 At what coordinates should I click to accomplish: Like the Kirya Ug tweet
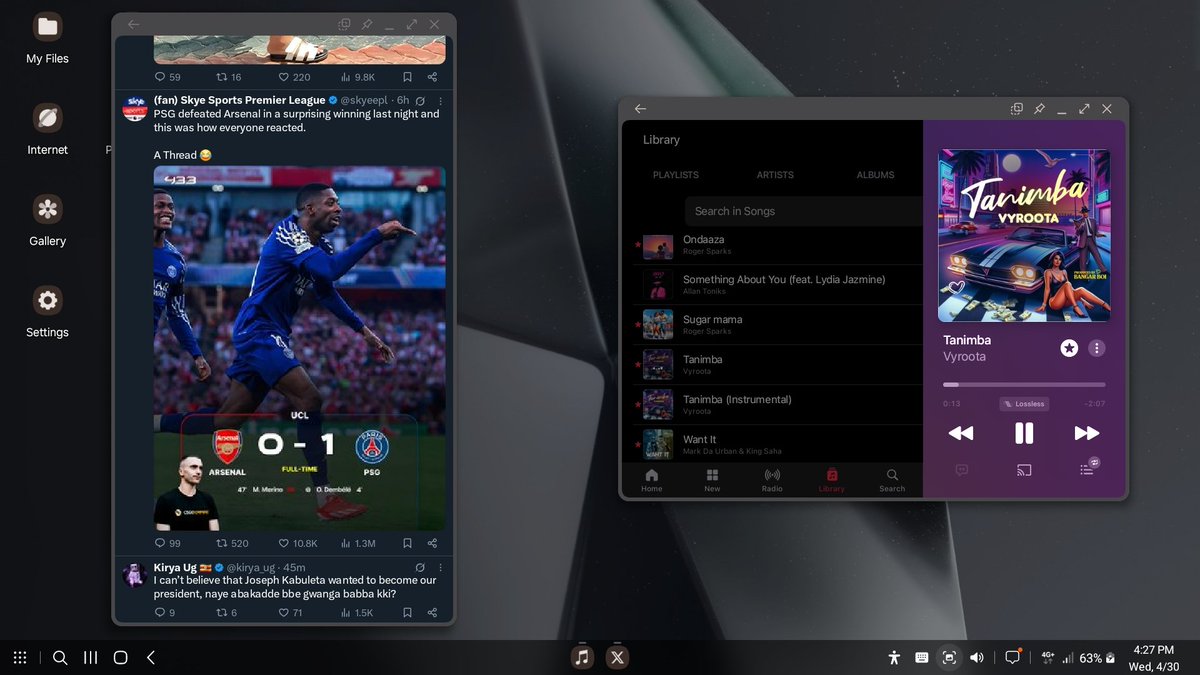tap(290, 613)
